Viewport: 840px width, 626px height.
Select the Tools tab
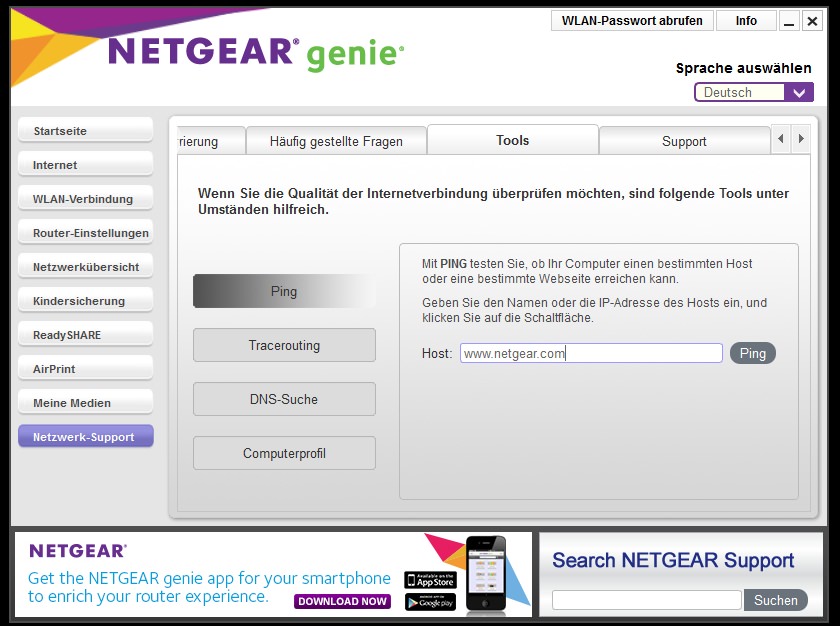click(x=513, y=140)
